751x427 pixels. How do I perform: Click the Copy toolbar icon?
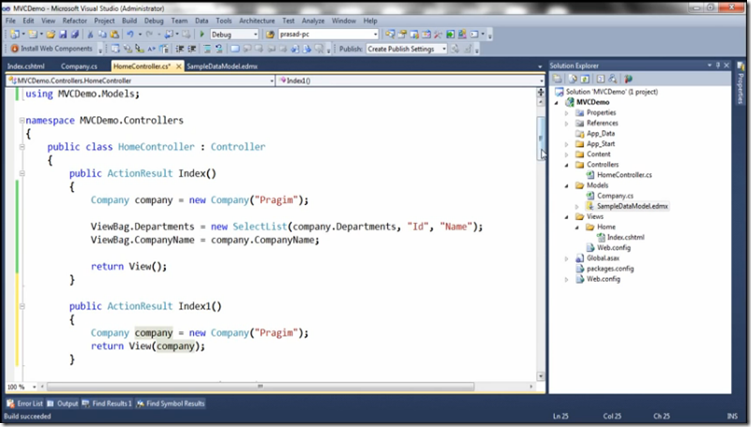[x=102, y=34]
